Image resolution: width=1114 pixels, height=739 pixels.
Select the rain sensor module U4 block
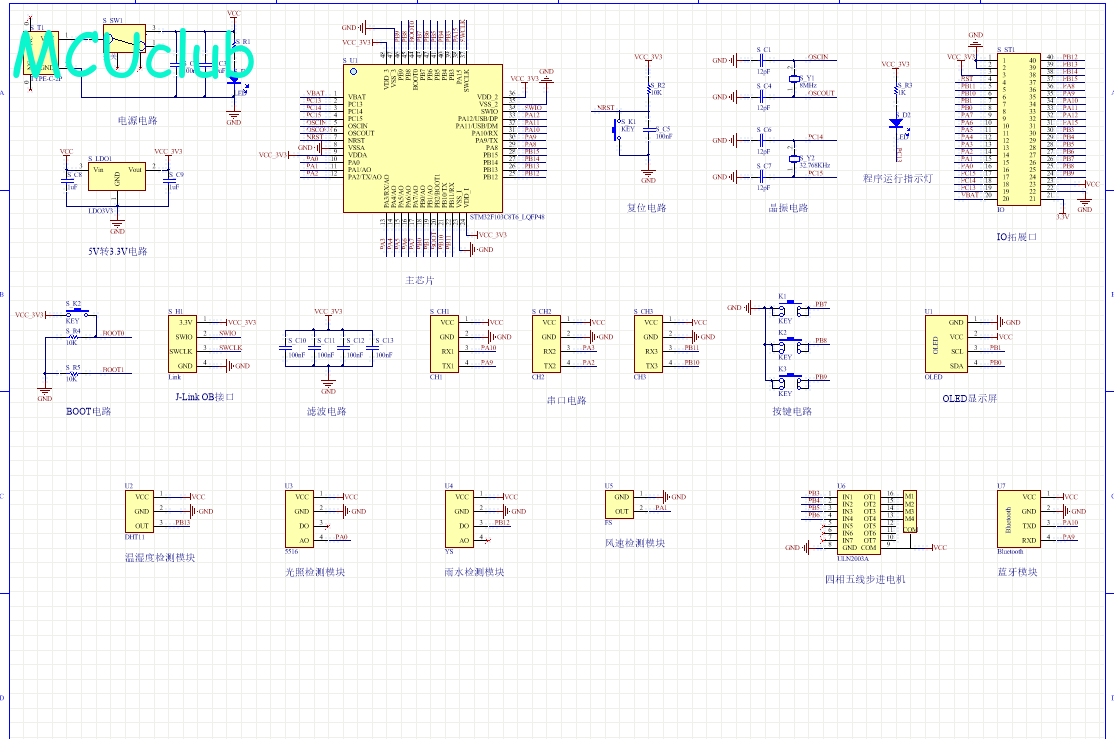[461, 518]
